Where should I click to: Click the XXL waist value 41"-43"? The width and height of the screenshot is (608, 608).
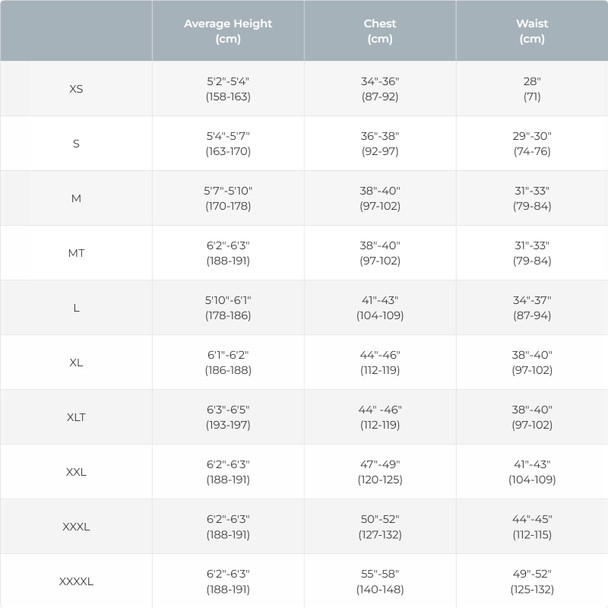click(x=532, y=464)
